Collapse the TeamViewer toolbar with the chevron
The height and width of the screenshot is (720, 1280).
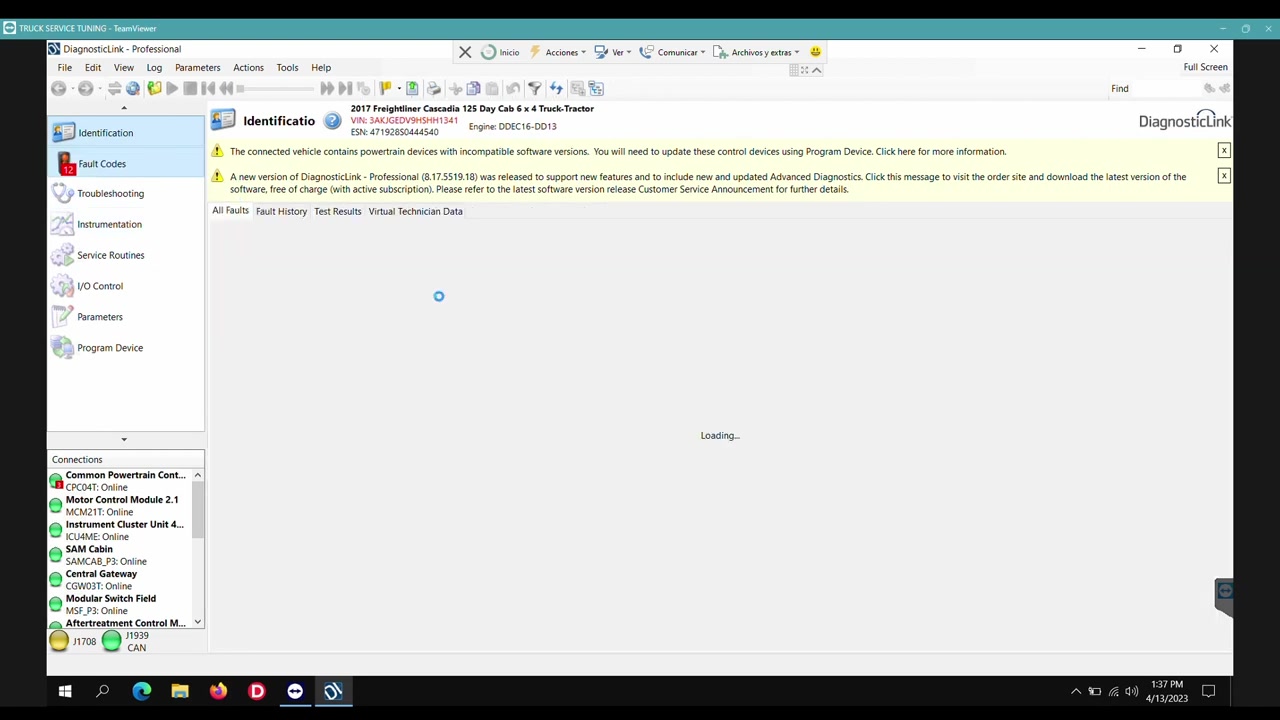[816, 70]
